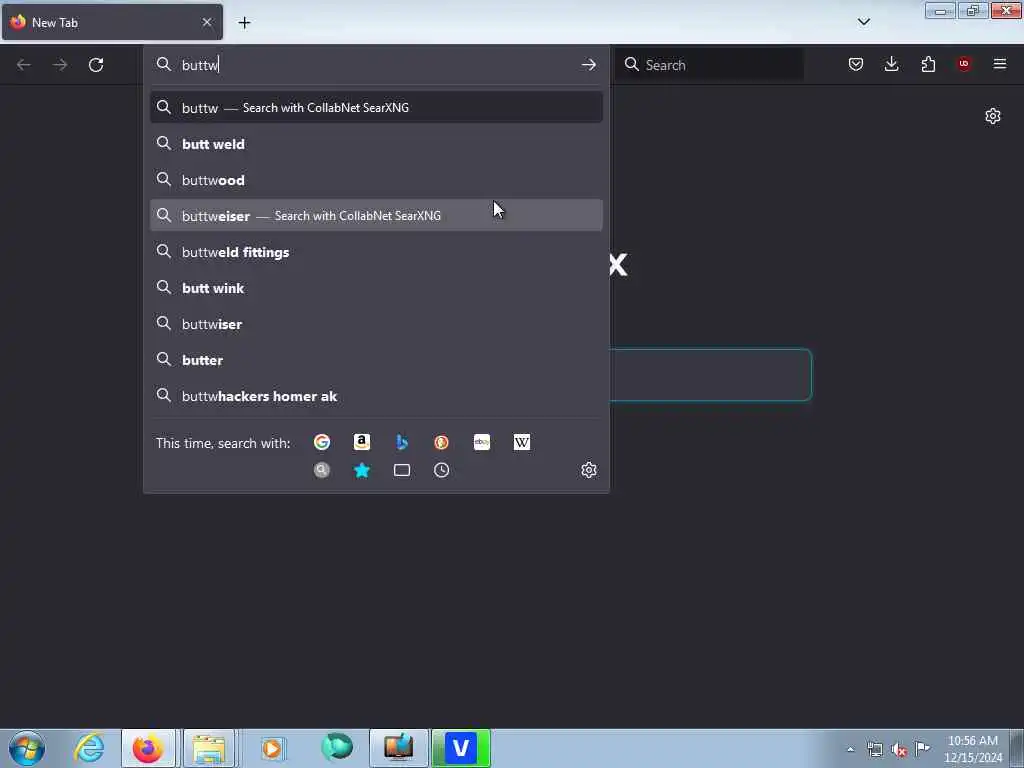The width and height of the screenshot is (1024, 768).
Task: Select the butt weld suggestion
Action: [x=376, y=144]
